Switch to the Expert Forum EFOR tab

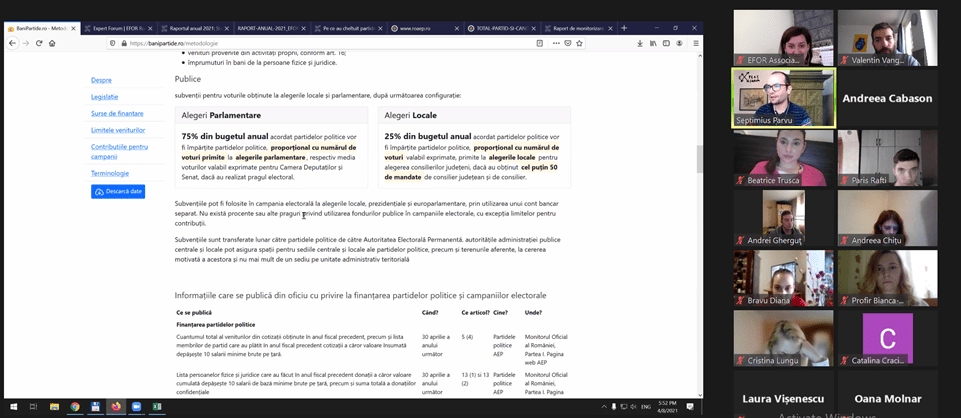(118, 28)
